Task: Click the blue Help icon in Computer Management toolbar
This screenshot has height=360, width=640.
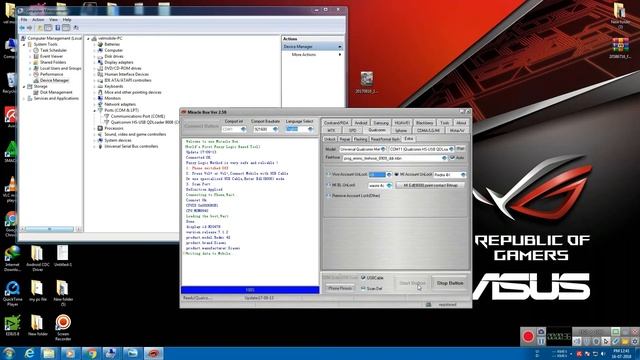Action: (58, 28)
